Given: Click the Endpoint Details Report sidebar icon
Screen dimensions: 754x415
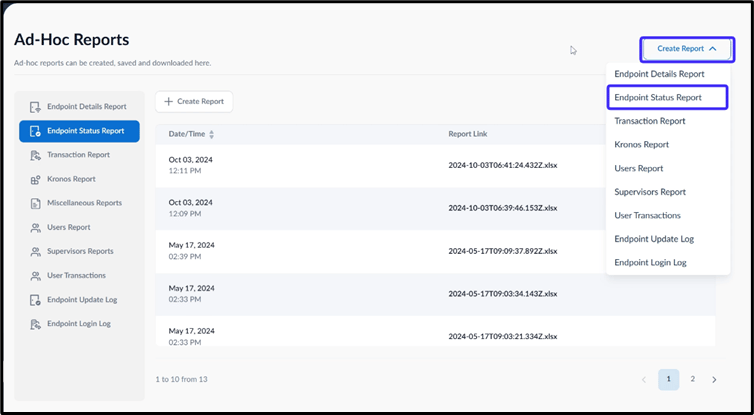Looking at the screenshot, I should tap(35, 107).
